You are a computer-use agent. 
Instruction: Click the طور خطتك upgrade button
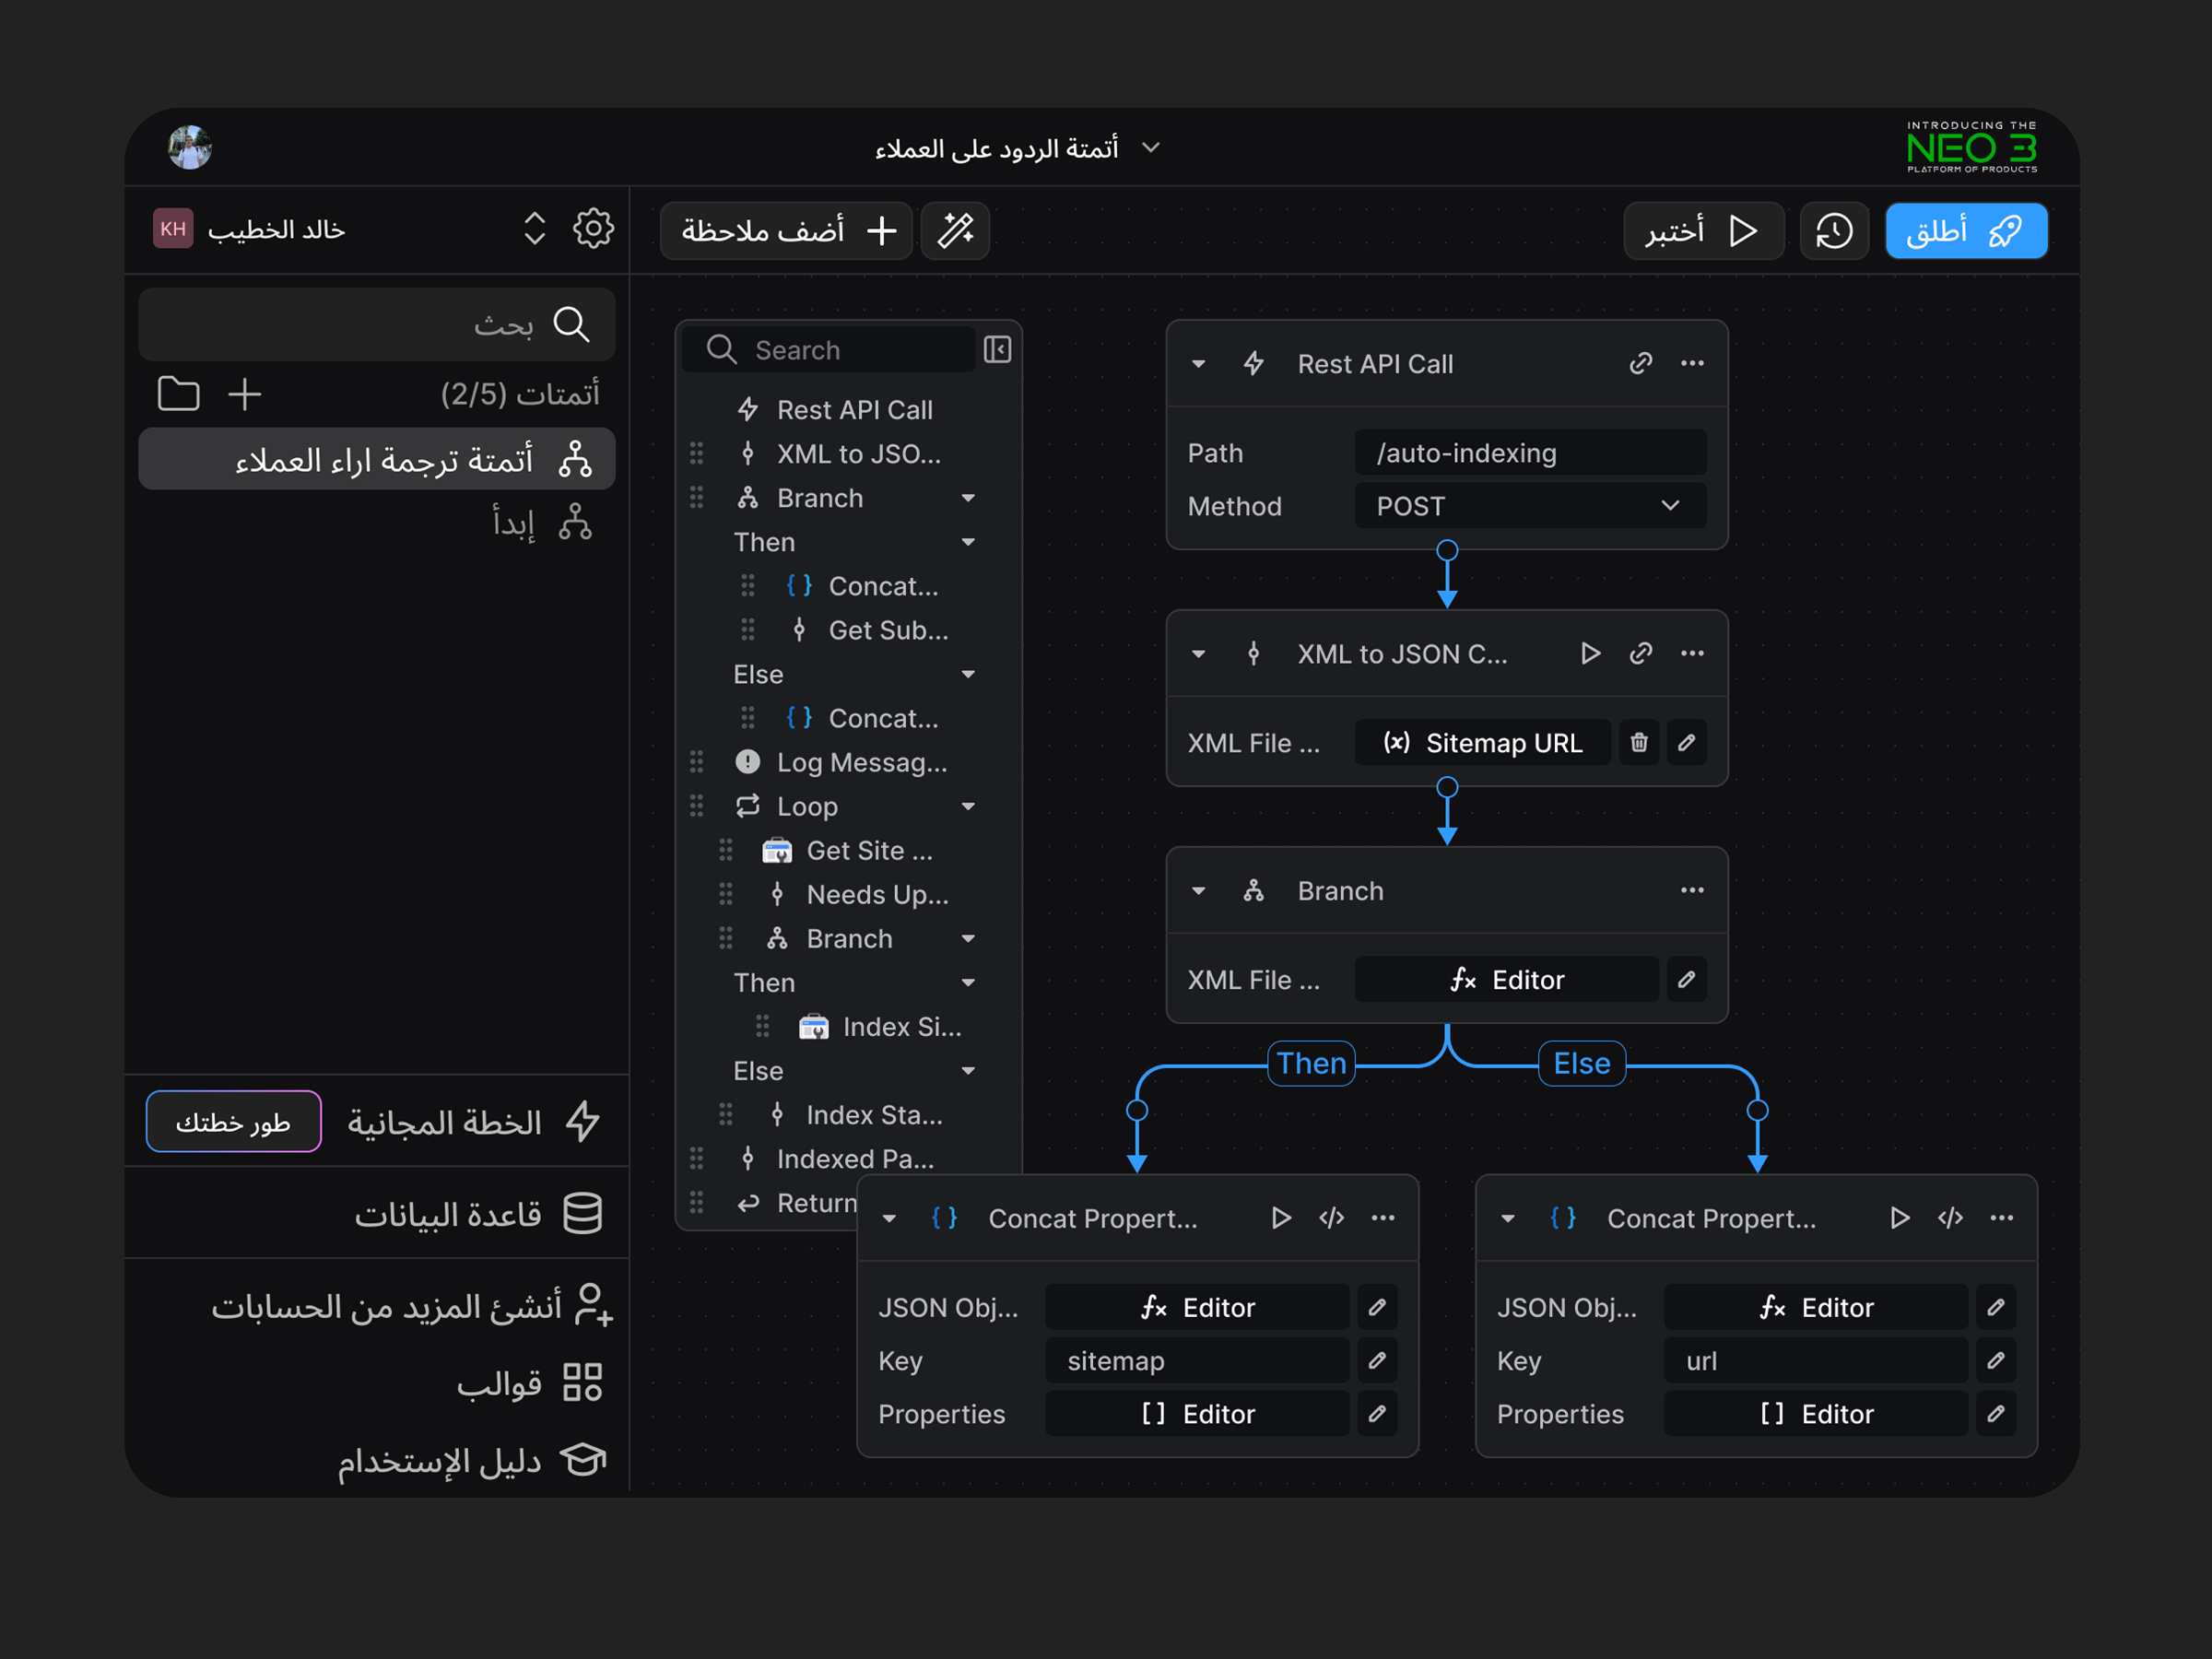[x=233, y=1121]
